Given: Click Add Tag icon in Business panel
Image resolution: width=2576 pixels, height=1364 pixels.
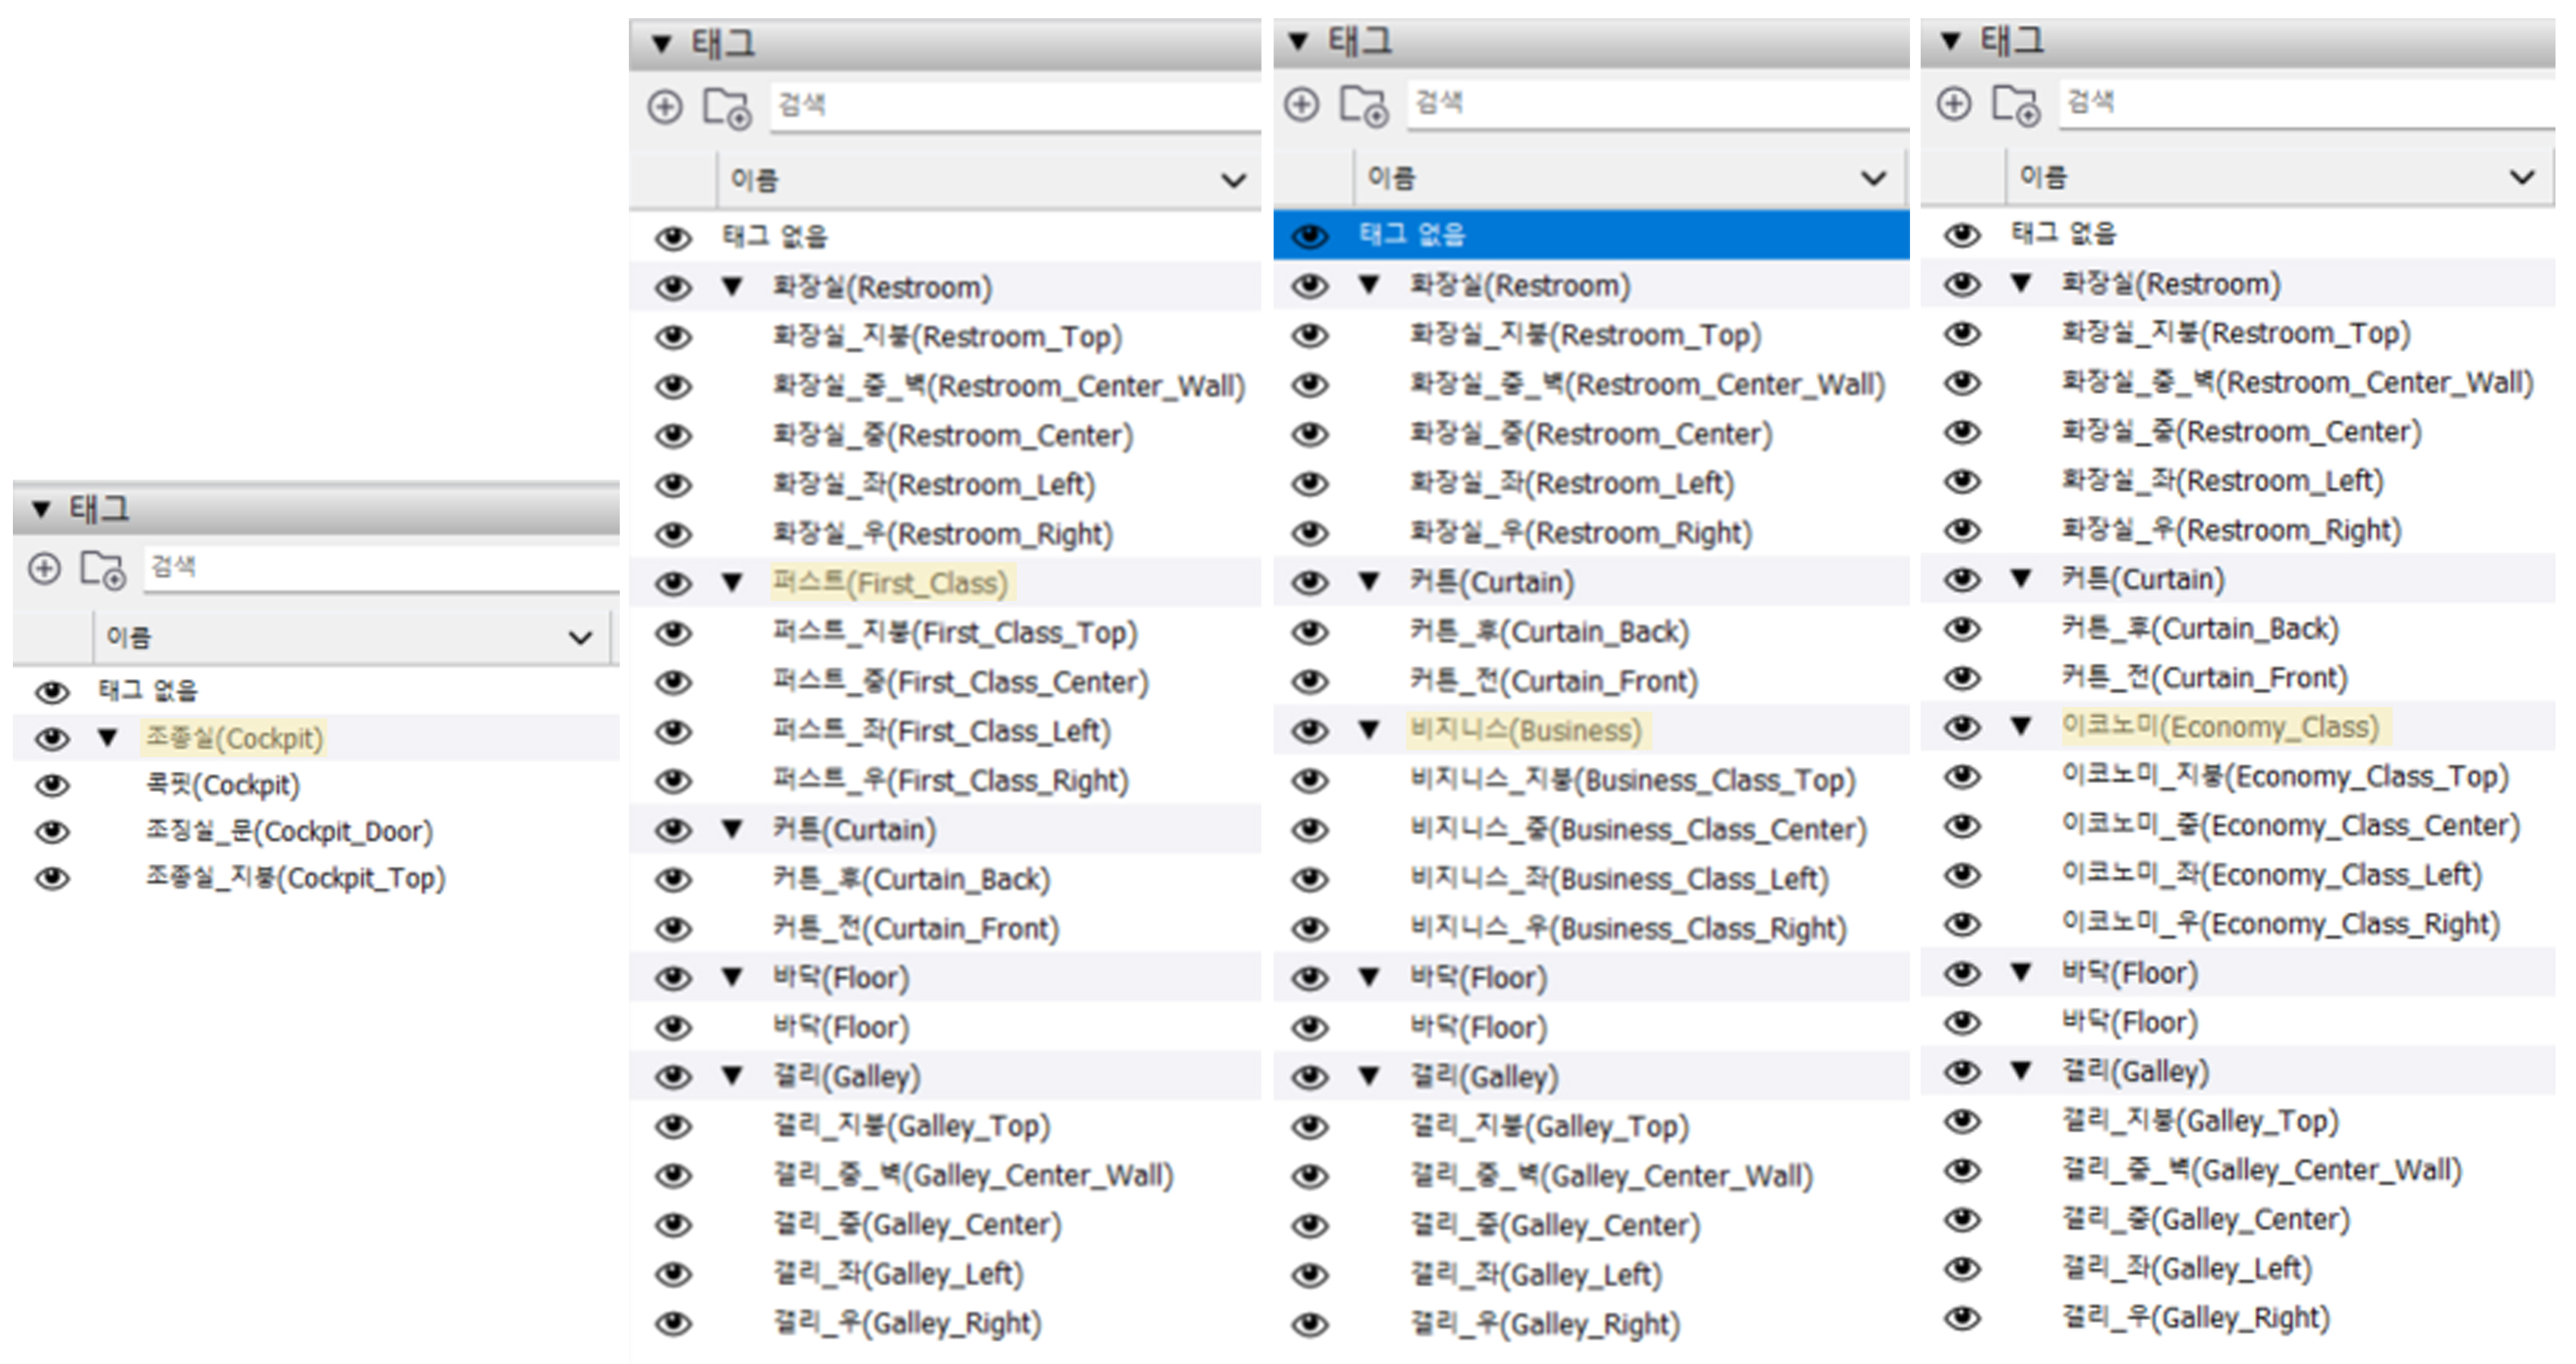Looking at the screenshot, I should tap(1301, 104).
